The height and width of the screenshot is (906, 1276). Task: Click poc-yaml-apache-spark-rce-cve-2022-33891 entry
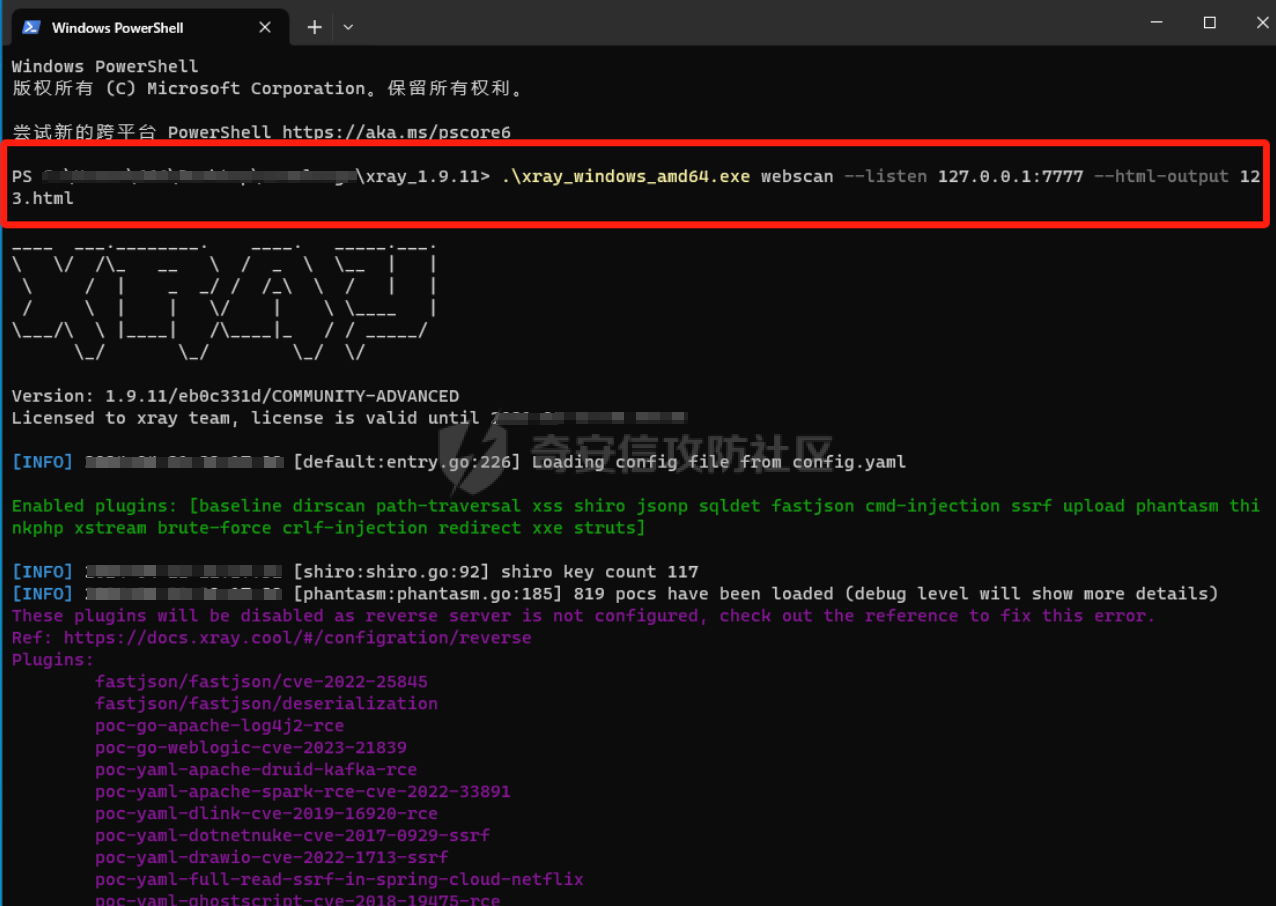click(x=303, y=792)
